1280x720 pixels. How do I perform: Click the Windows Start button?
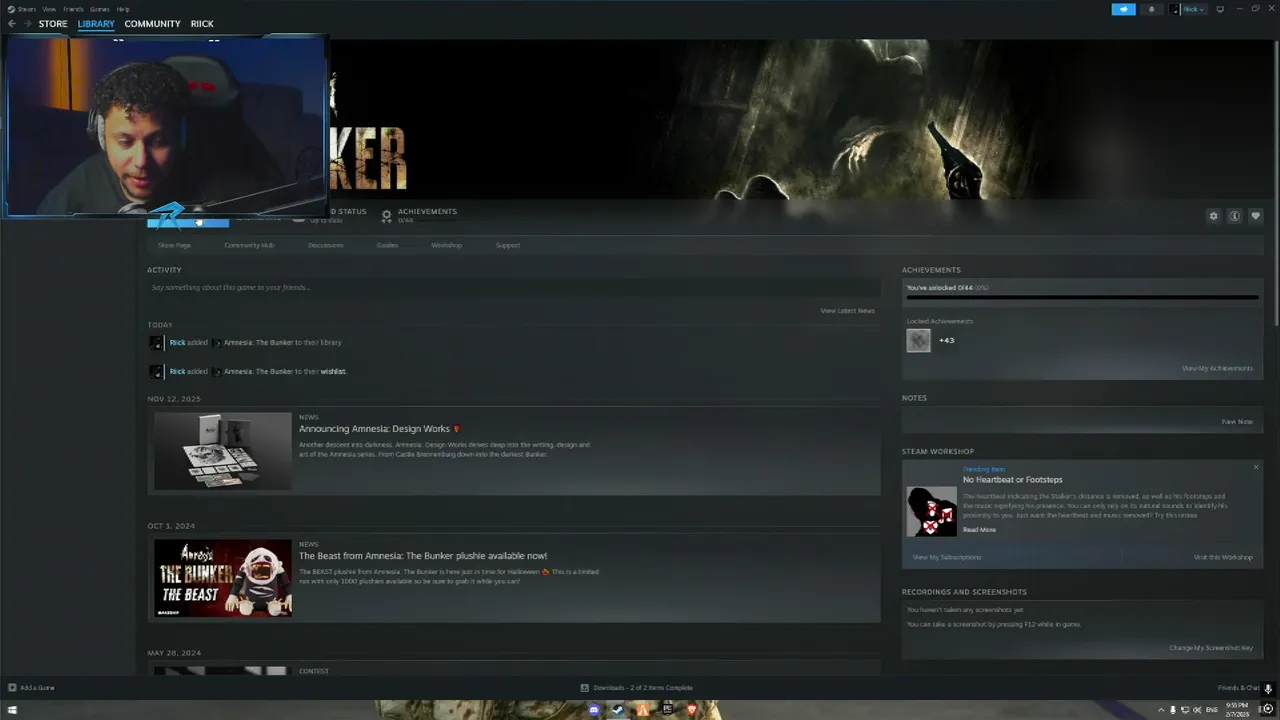click(x=12, y=710)
